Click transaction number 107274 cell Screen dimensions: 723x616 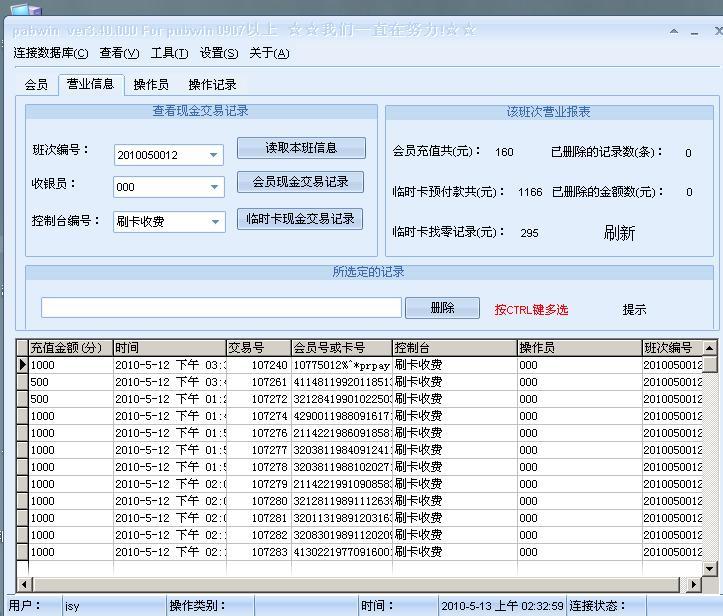[259, 416]
